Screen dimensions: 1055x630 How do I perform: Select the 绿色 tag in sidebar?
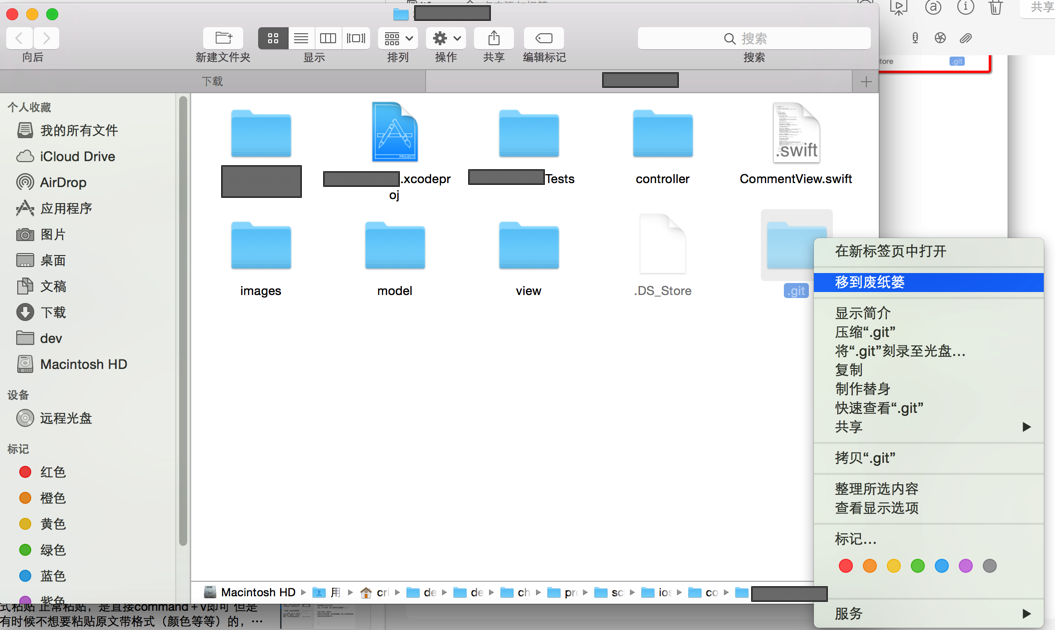[x=42, y=550]
